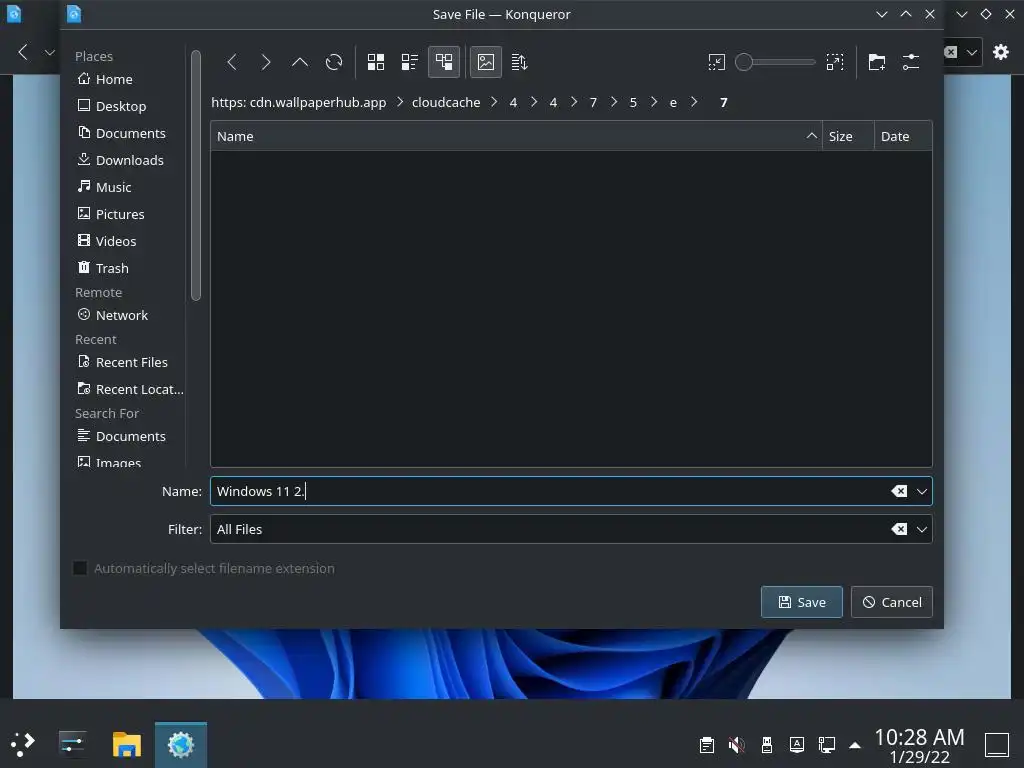The height and width of the screenshot is (768, 1024).
Task: Click the 'e' breadcrumb segment
Action: [673, 103]
